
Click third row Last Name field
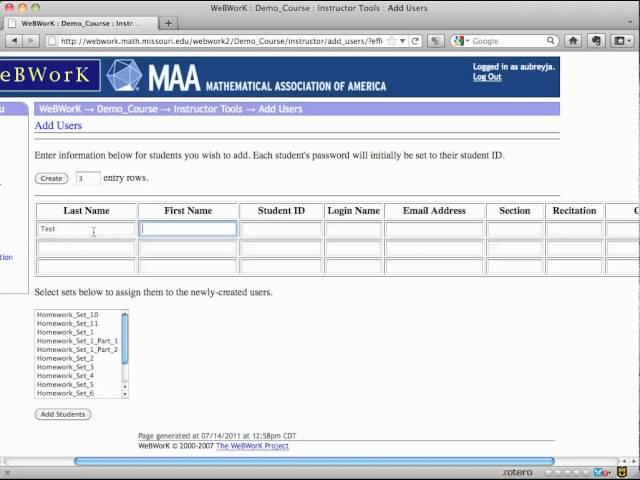click(x=86, y=266)
